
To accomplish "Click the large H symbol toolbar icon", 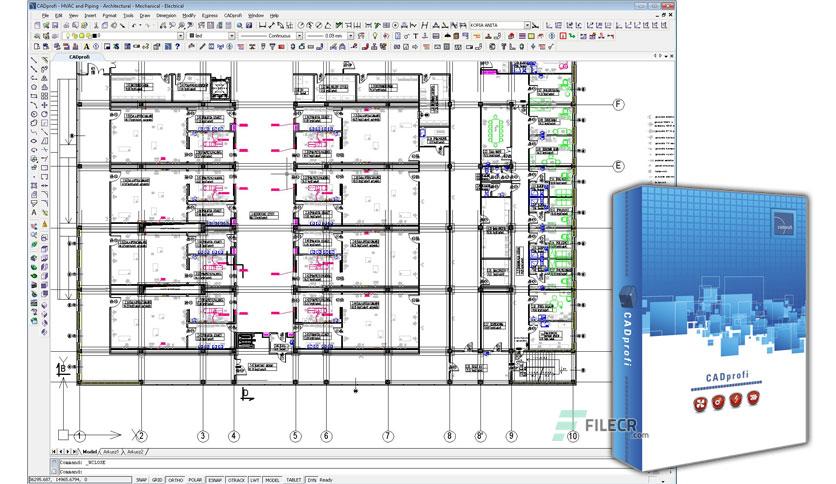I will pyautogui.click(x=424, y=25).
